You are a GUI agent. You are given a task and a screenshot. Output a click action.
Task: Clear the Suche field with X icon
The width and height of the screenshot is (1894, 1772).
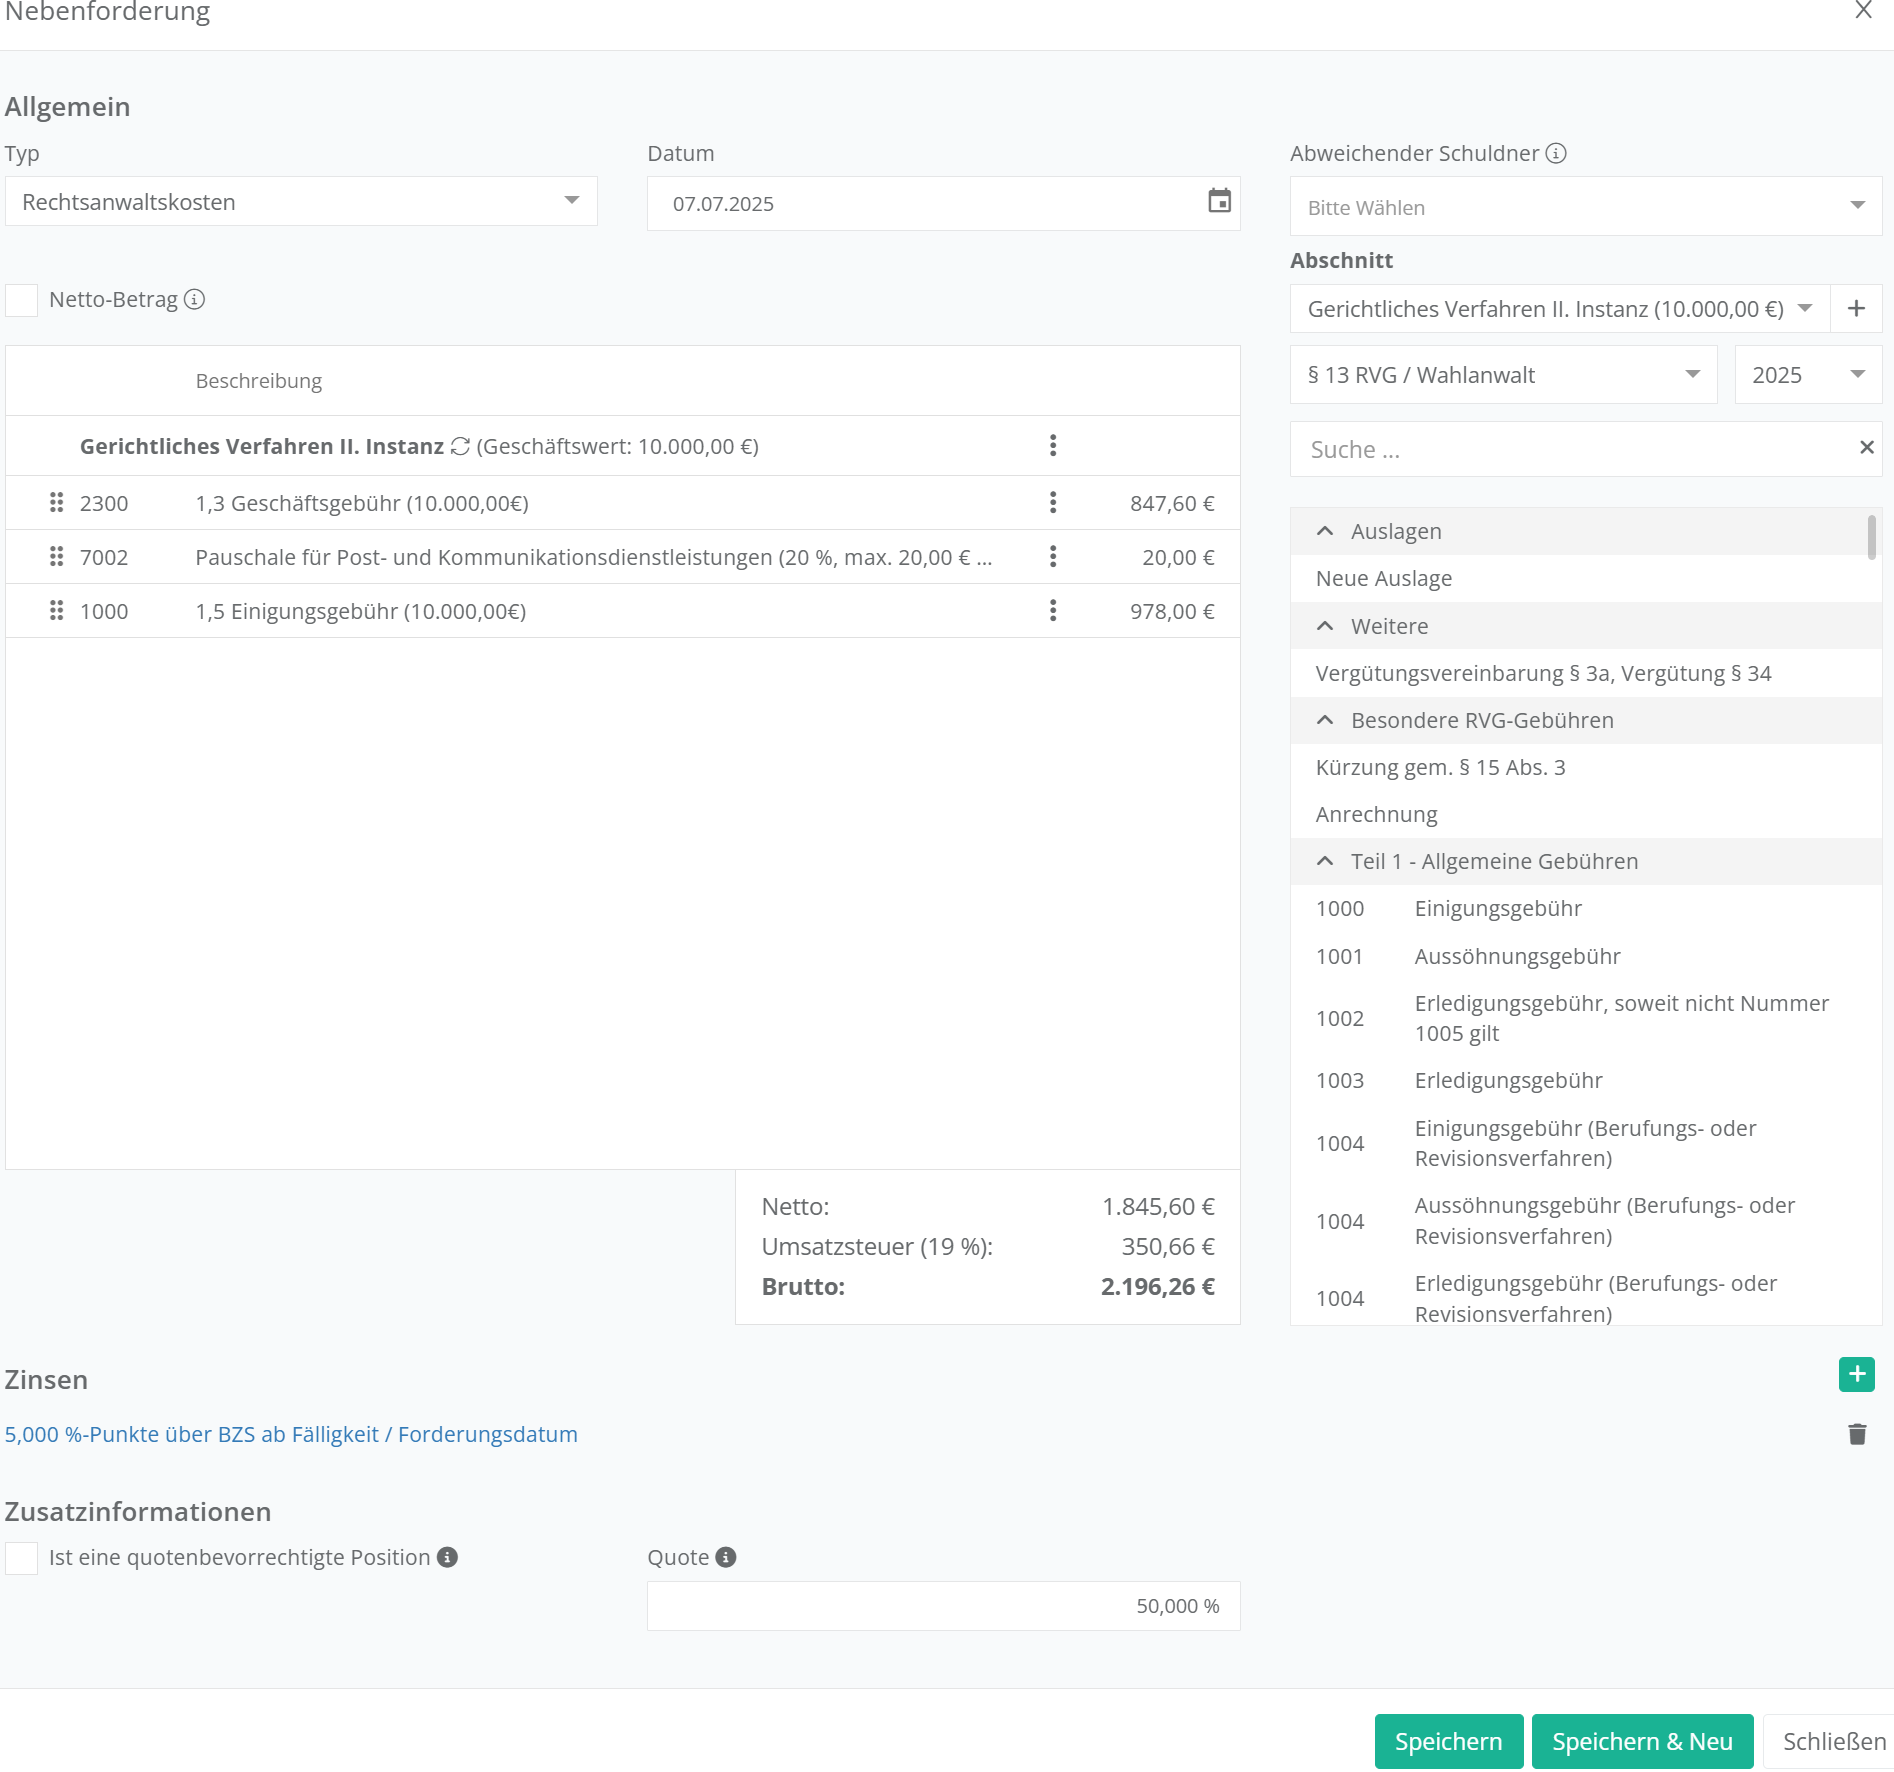tap(1866, 448)
